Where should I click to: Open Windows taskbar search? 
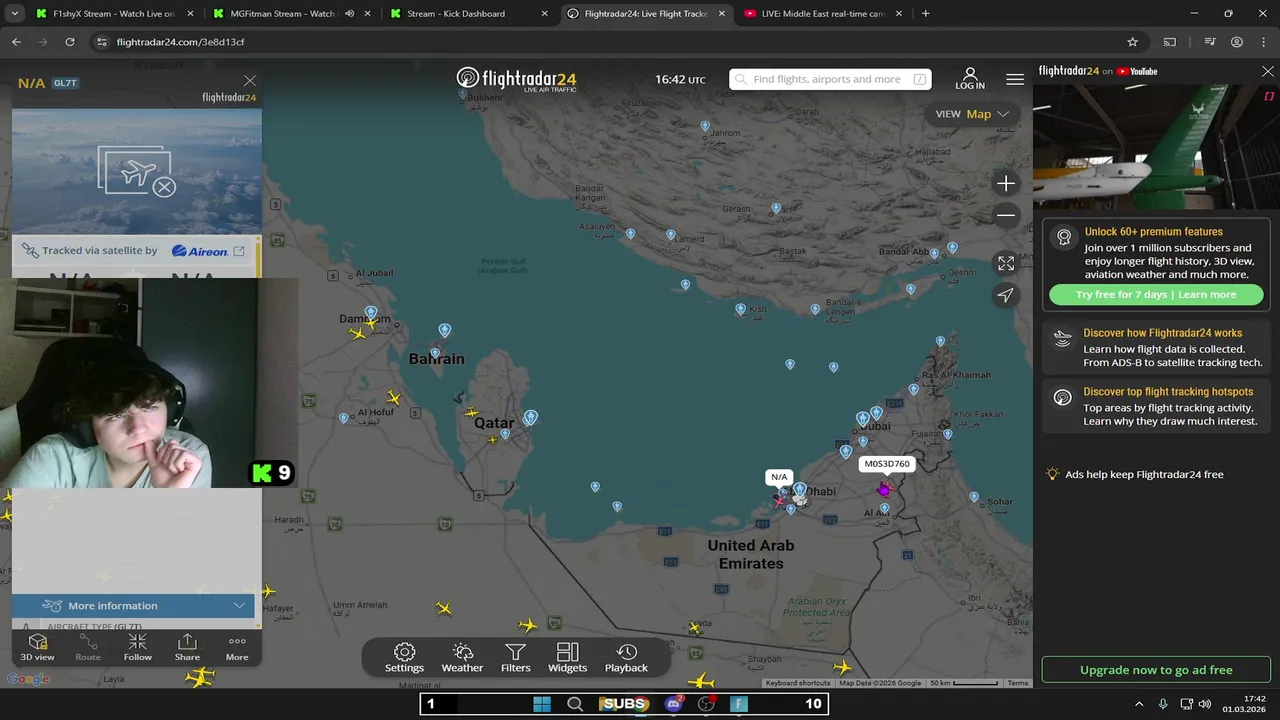(575, 704)
